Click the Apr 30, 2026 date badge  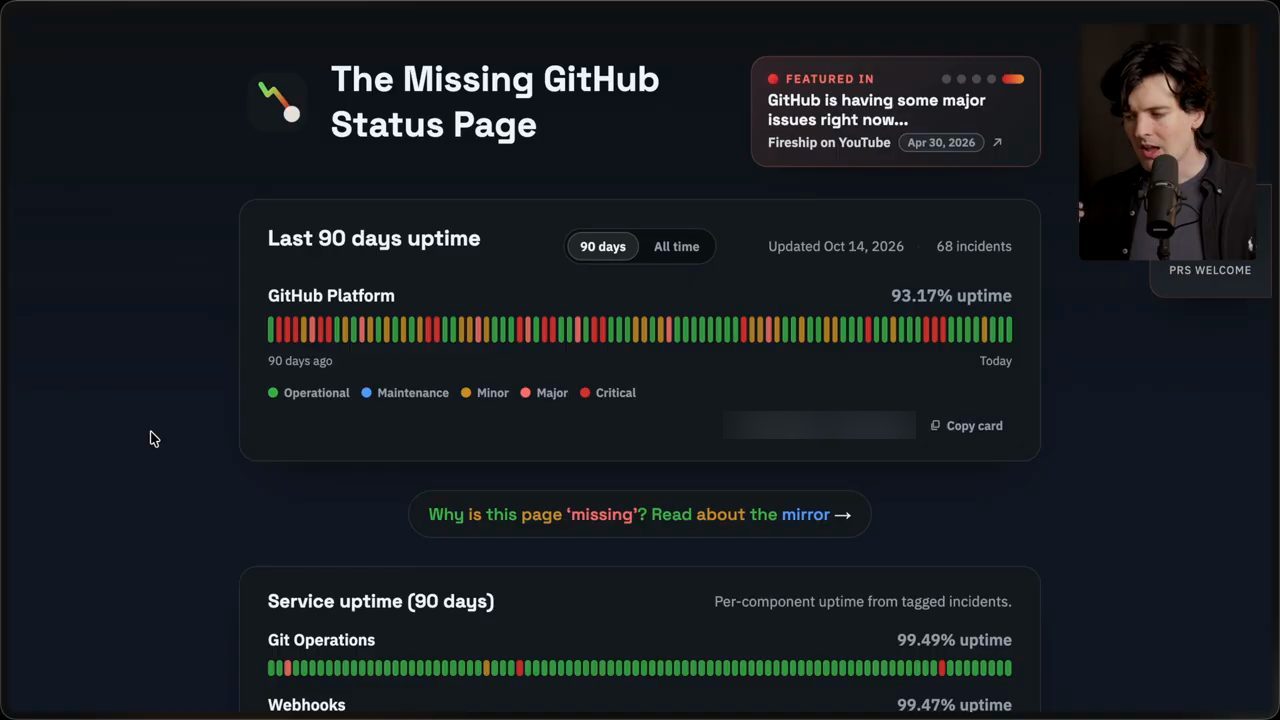coord(941,142)
